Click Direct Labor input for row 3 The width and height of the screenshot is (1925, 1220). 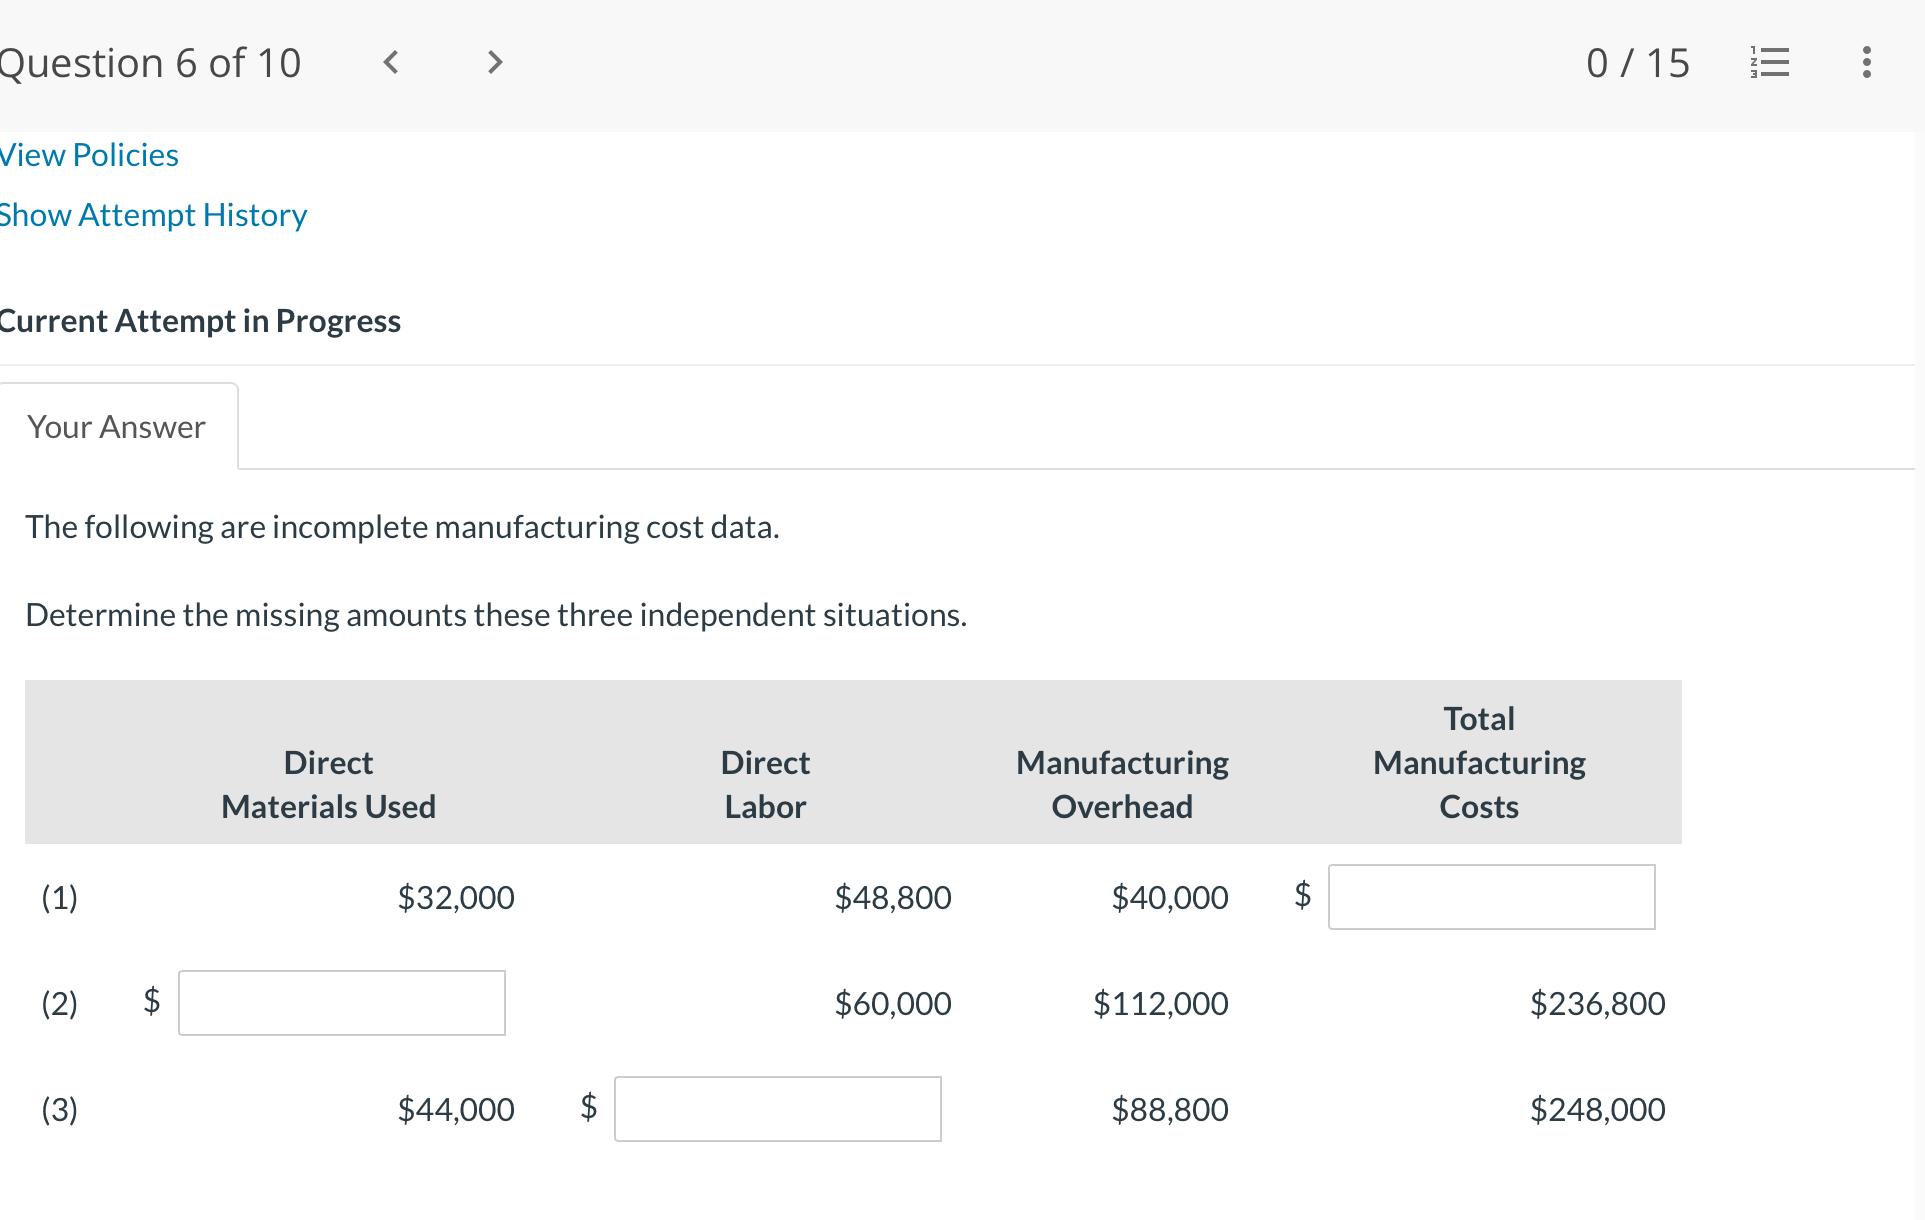778,1109
